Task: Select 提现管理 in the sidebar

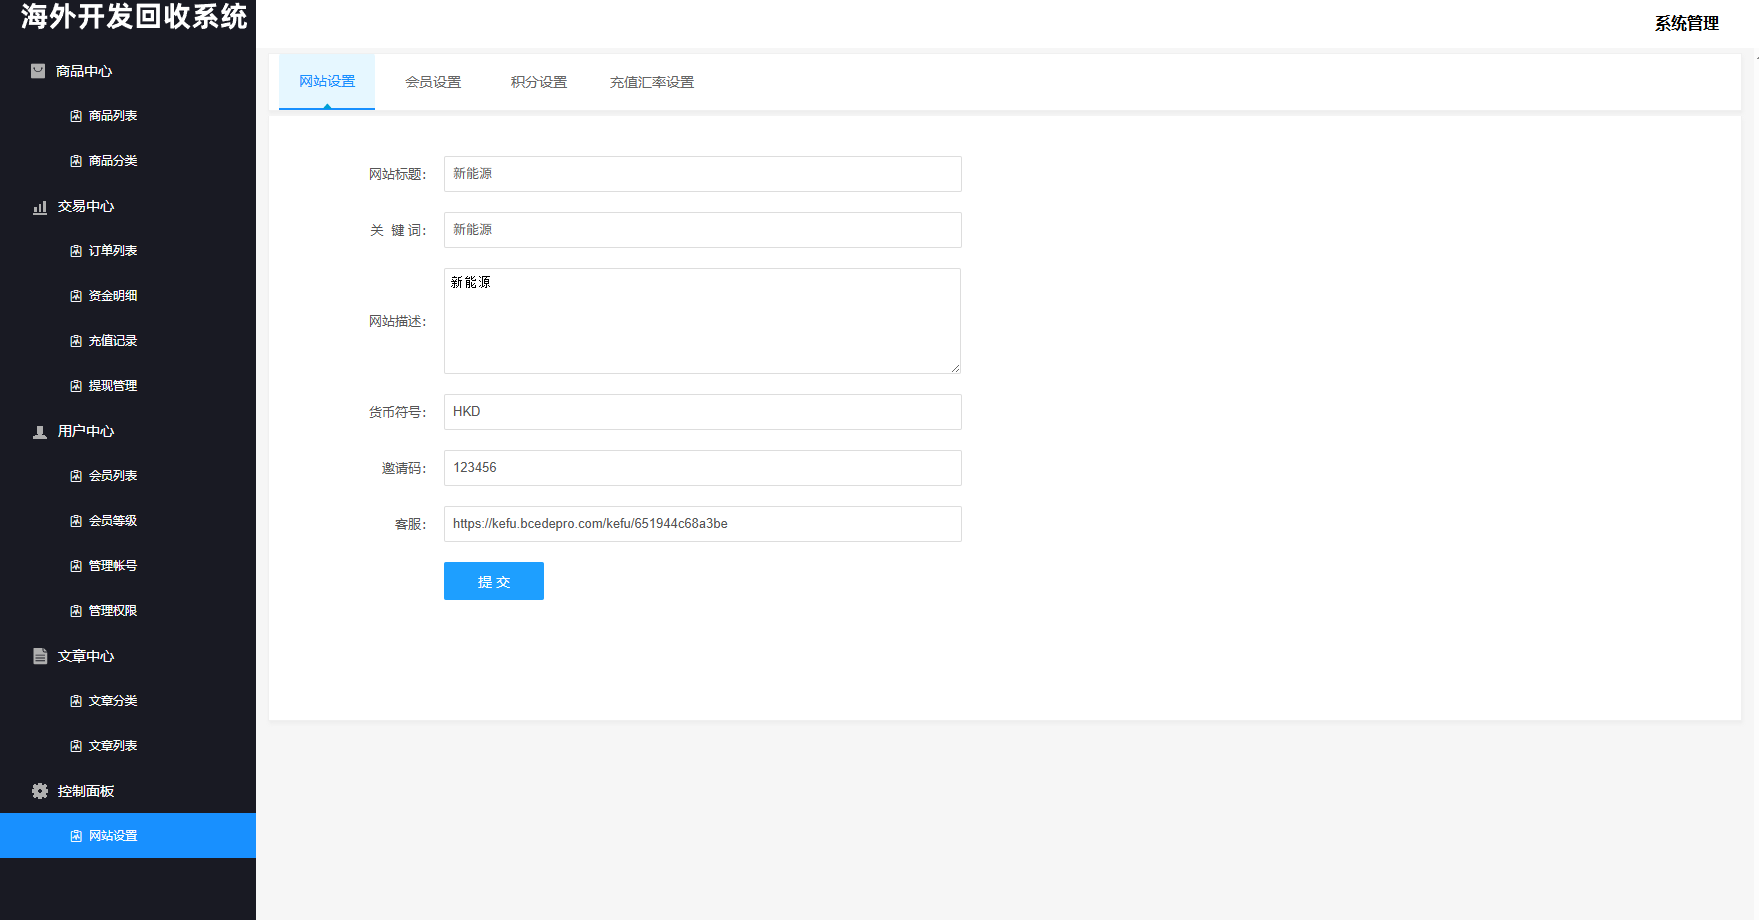Action: click(112, 385)
